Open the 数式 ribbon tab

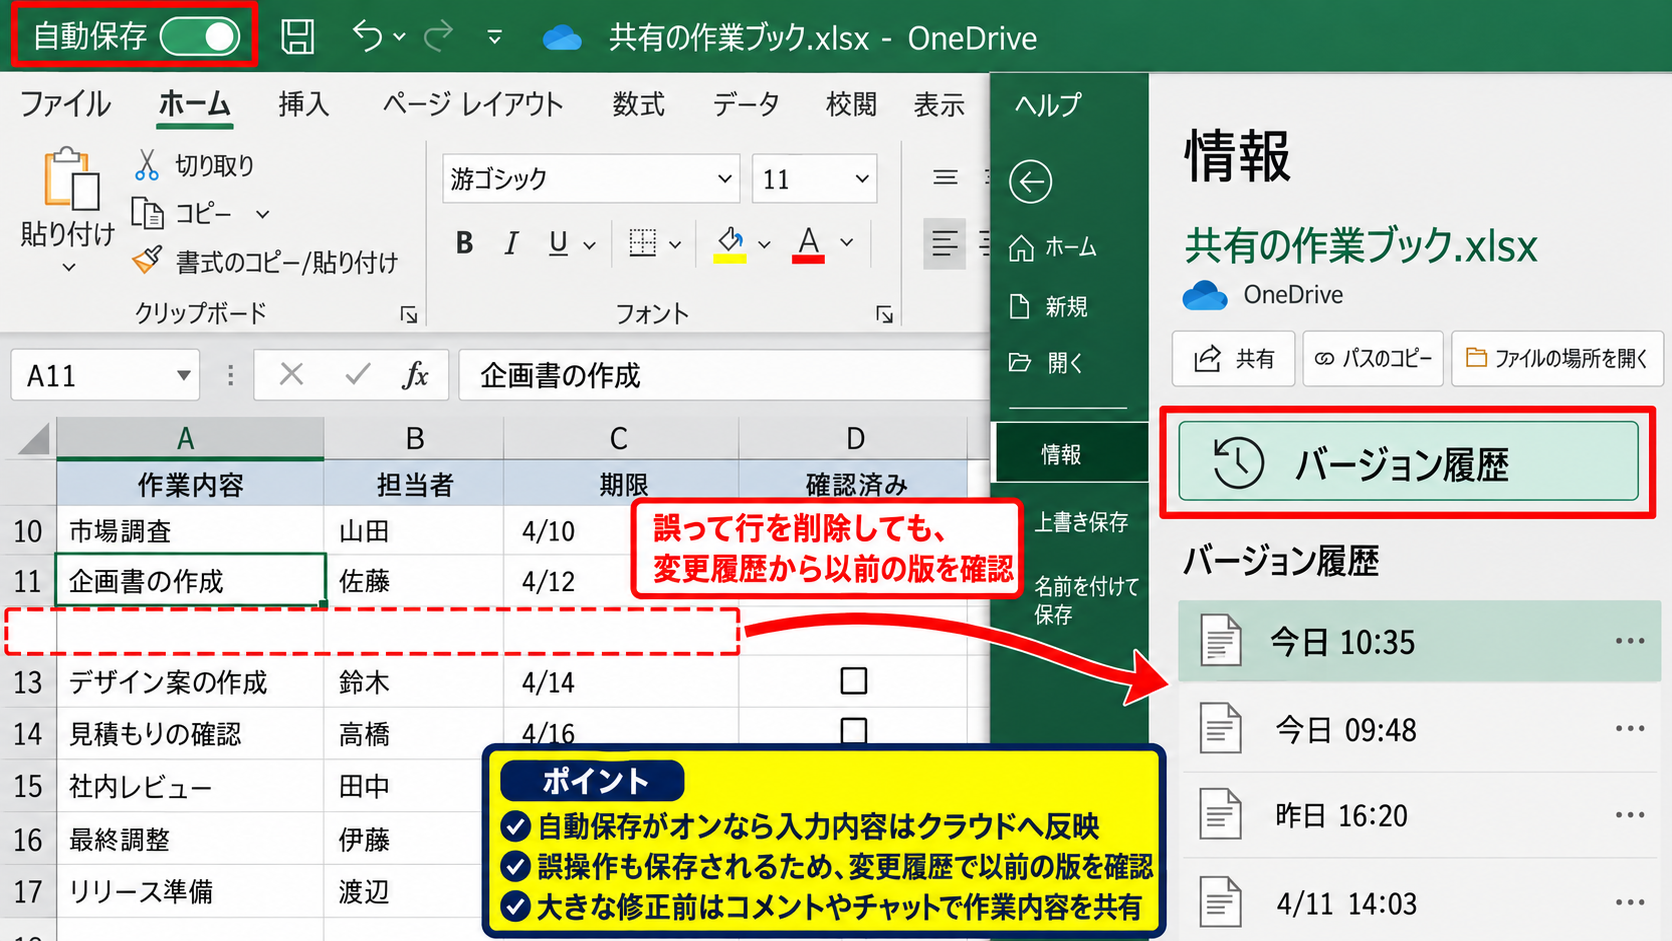pyautogui.click(x=638, y=104)
